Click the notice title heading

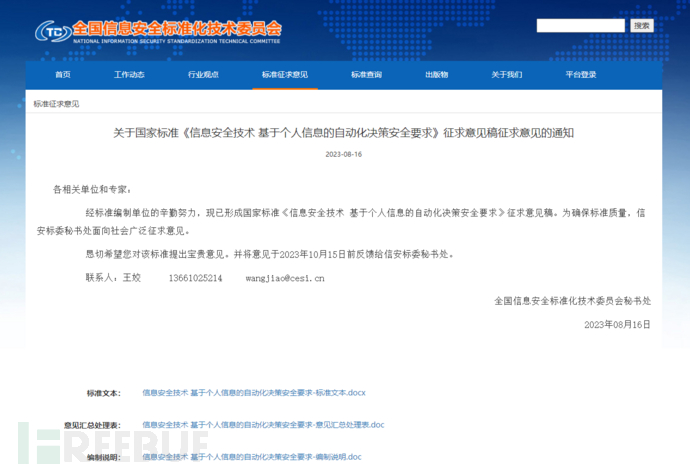click(x=344, y=133)
